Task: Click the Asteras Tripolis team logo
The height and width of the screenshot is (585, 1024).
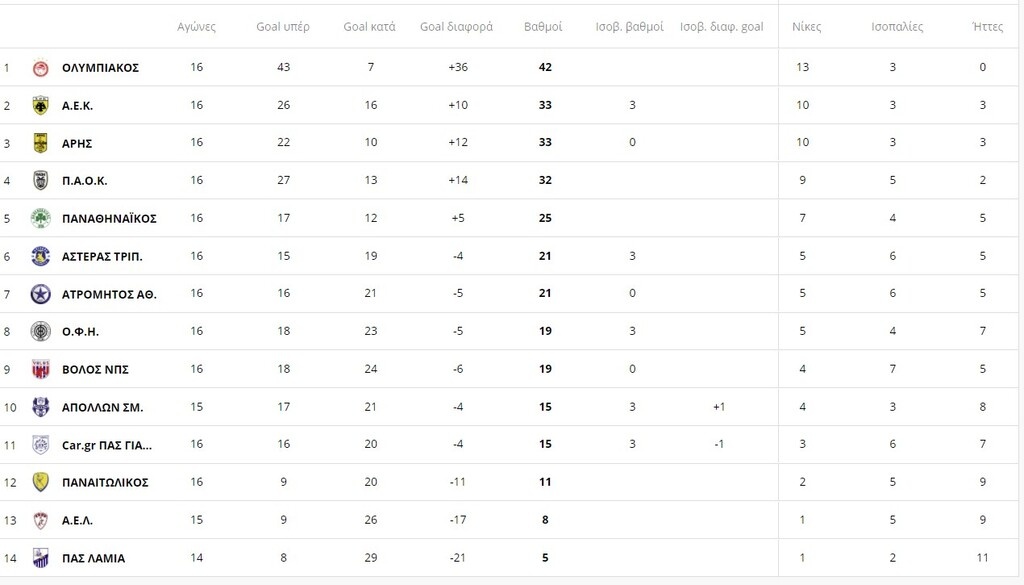Action: [x=40, y=256]
